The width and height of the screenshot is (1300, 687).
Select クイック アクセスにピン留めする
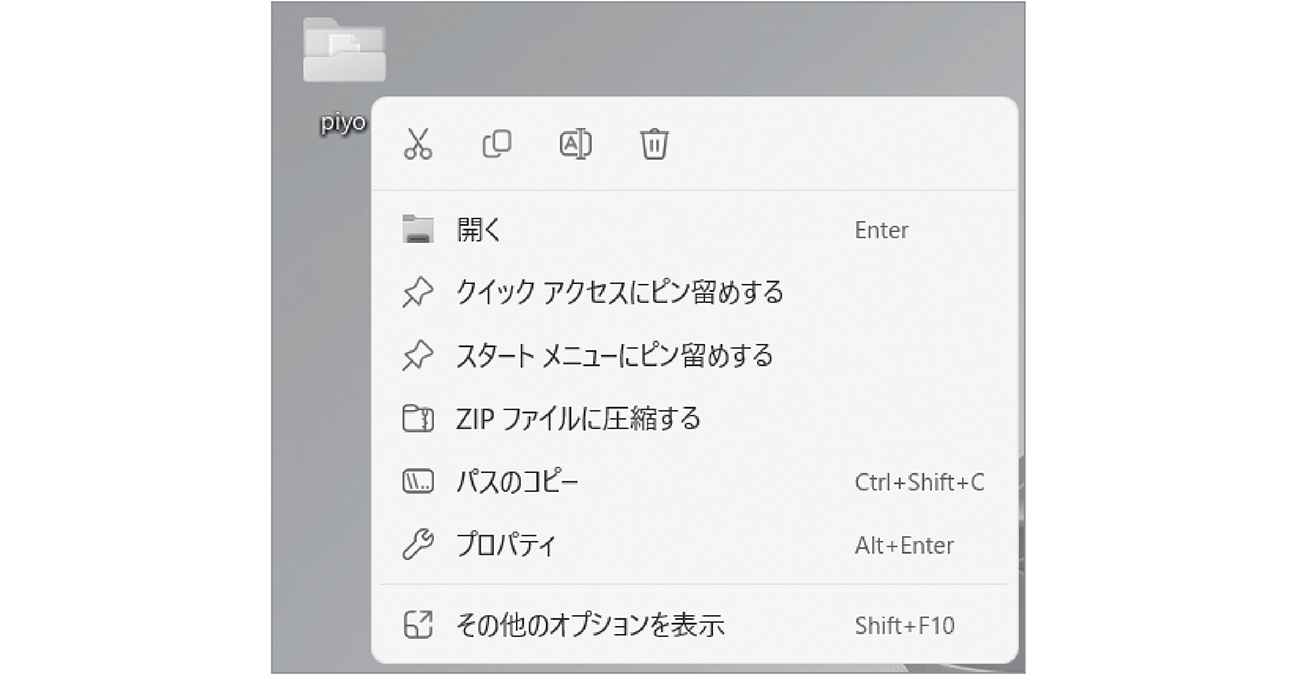(x=695, y=292)
